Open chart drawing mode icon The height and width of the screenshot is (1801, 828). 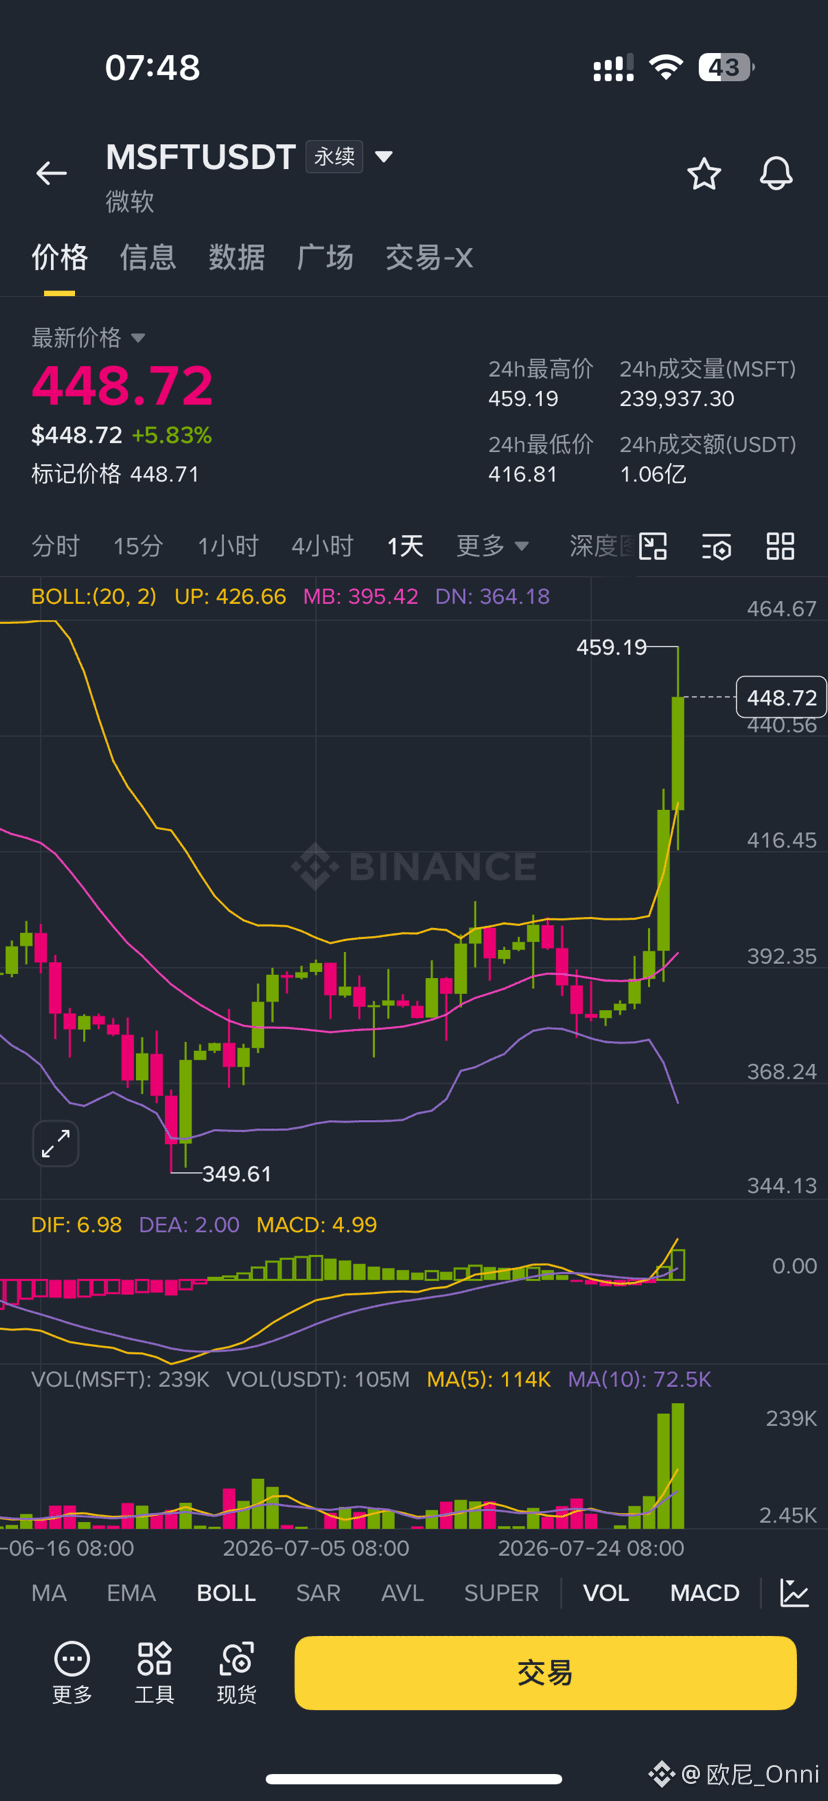[653, 546]
